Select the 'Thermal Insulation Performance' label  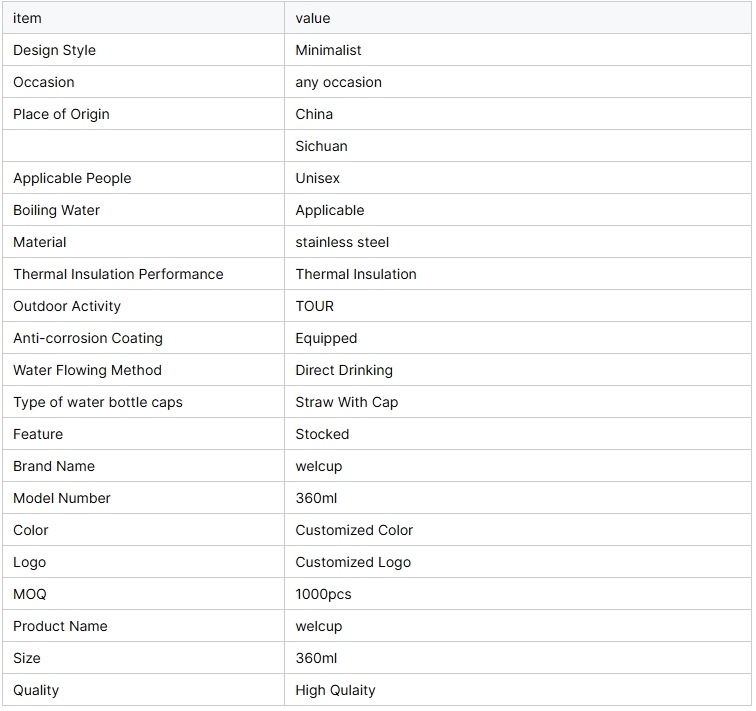click(118, 274)
